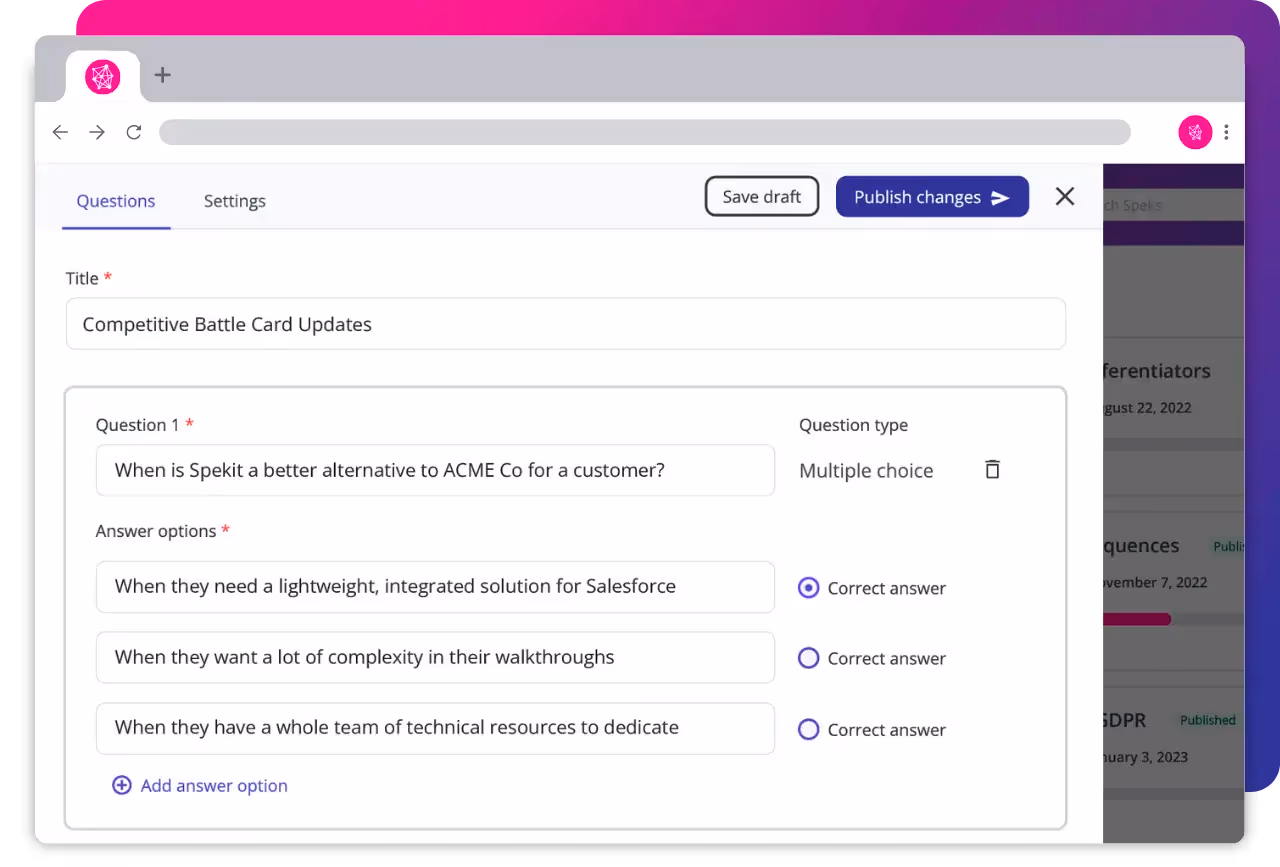Click the August 22, 2022 date text
The height and width of the screenshot is (867, 1280).
(x=1148, y=408)
